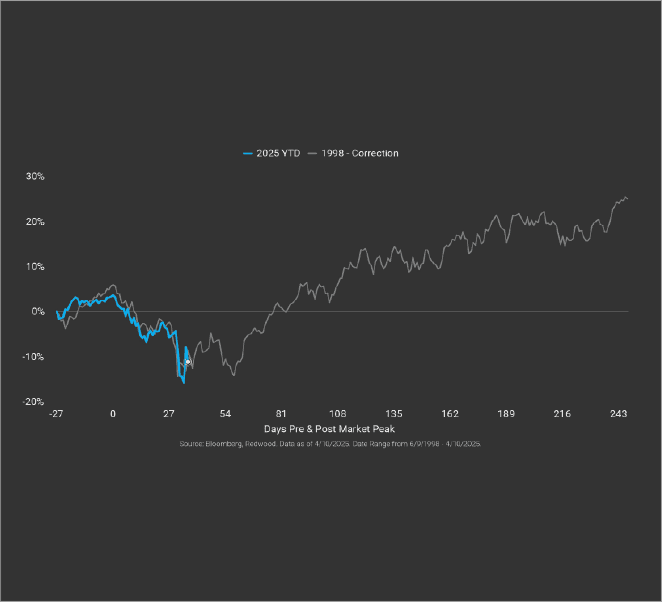This screenshot has width=662, height=602.
Task: Click the 135 x-axis tick label
Action: [x=394, y=413]
